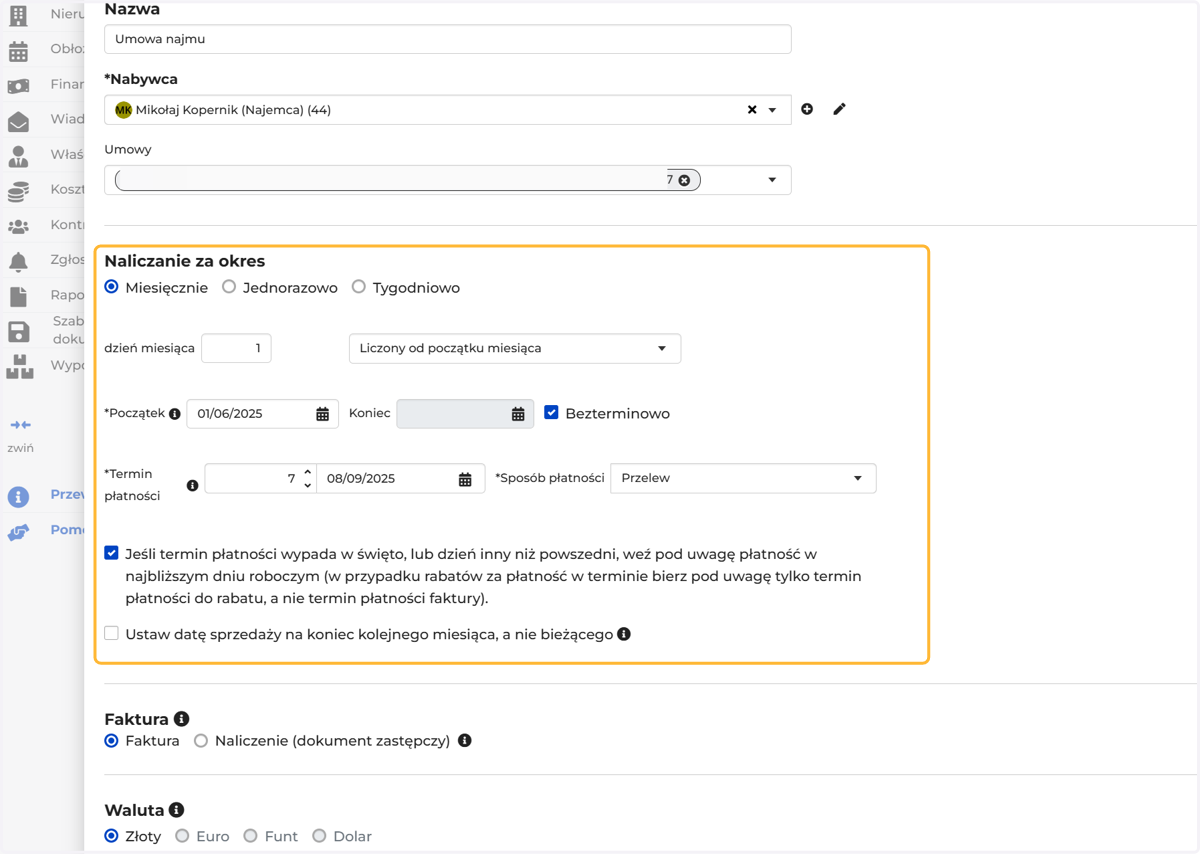Viewport: 1200px width, 854px height.
Task: Open the stacked-coins costs icon in the sidebar
Action: [18, 191]
